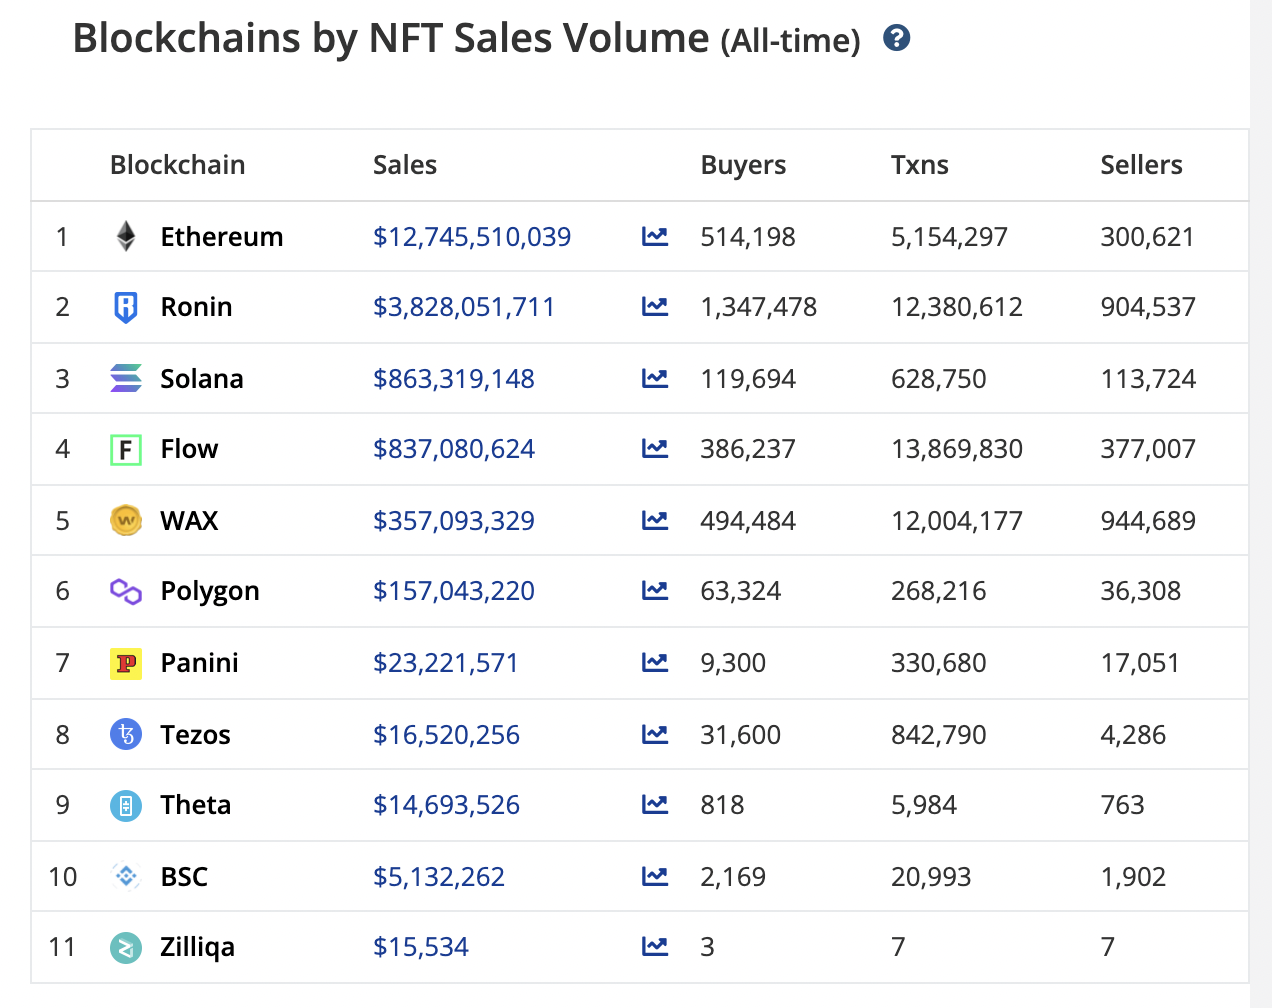Open the Zilliqa sales chart icon

[x=655, y=947]
